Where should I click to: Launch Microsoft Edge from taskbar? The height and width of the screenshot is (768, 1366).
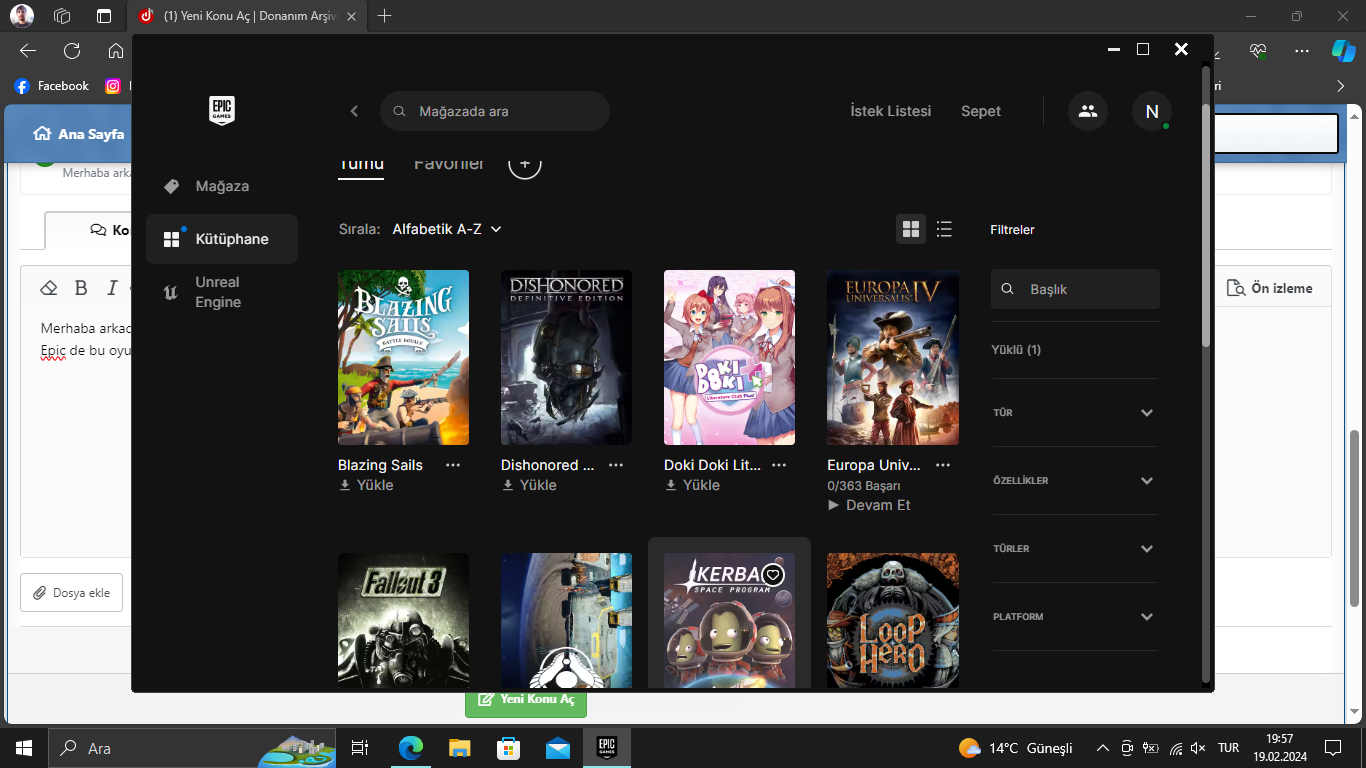pyautogui.click(x=411, y=748)
